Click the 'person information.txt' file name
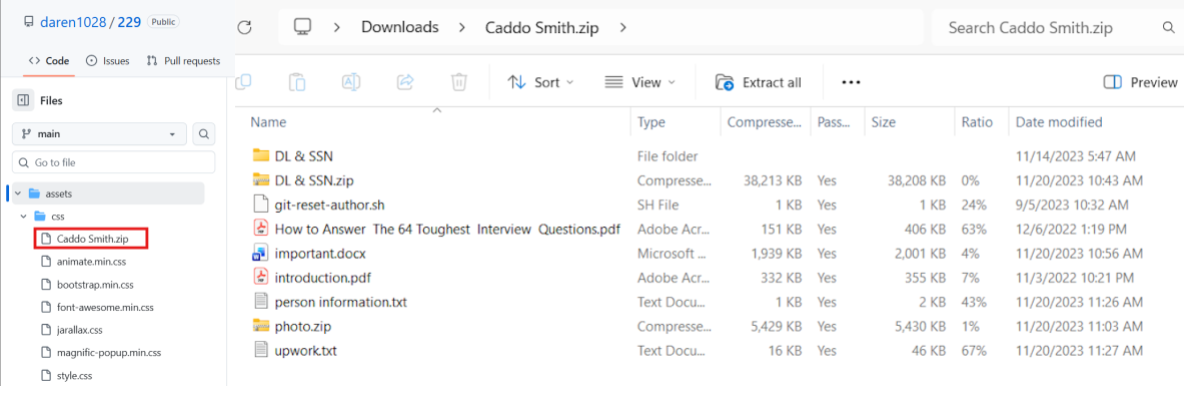Viewport: 1184px width, 403px height. (341, 302)
